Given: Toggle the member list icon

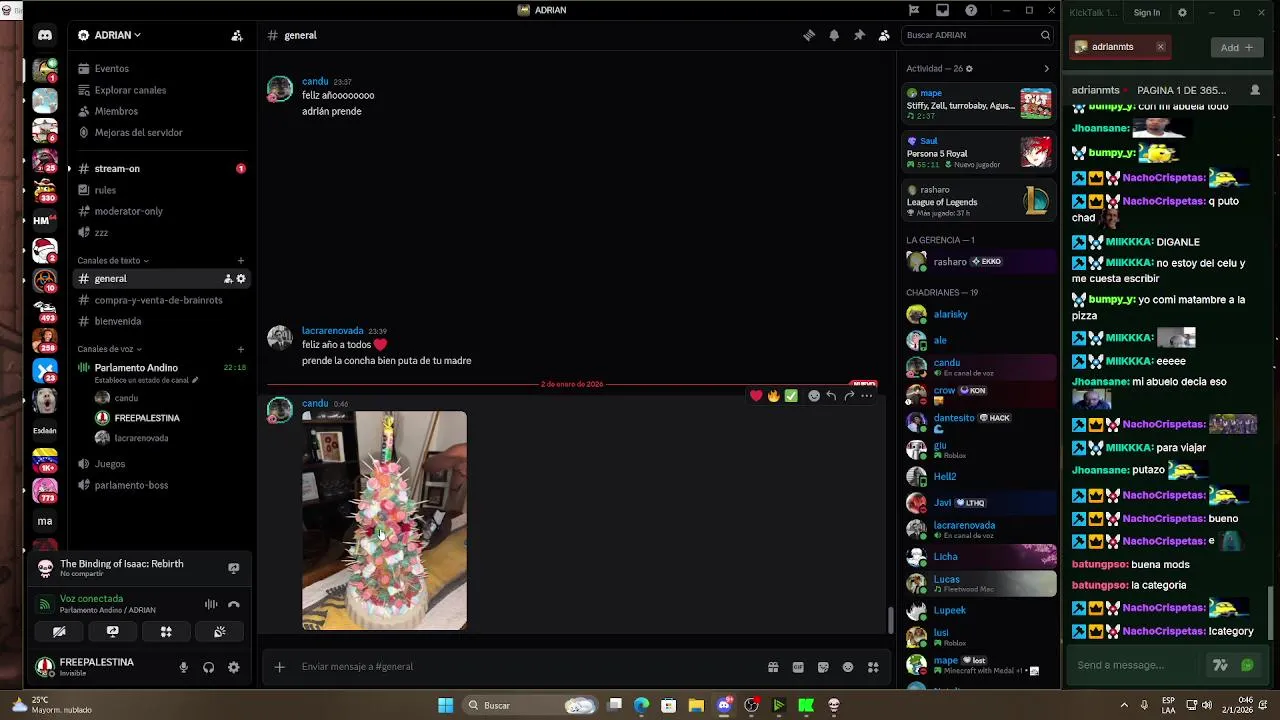Looking at the screenshot, I should [x=884, y=35].
